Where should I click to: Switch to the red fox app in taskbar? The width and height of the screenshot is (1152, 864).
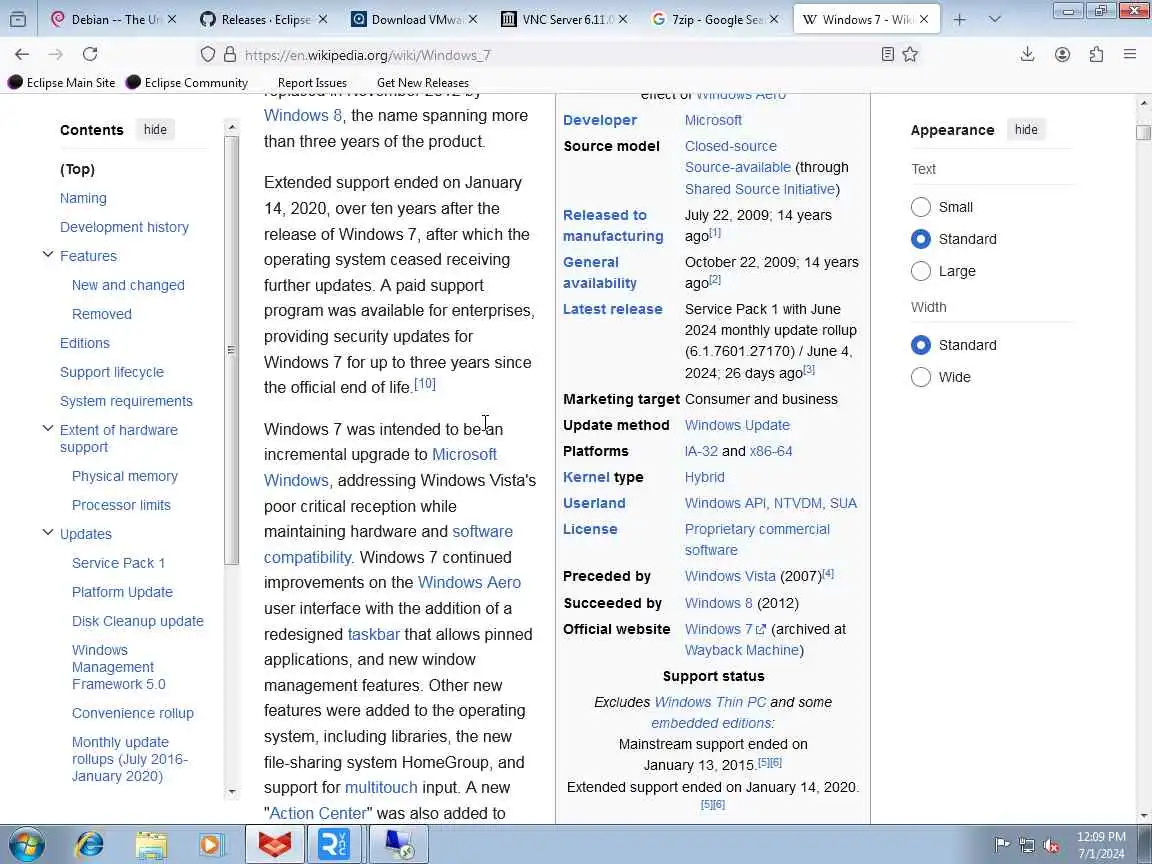pos(274,845)
